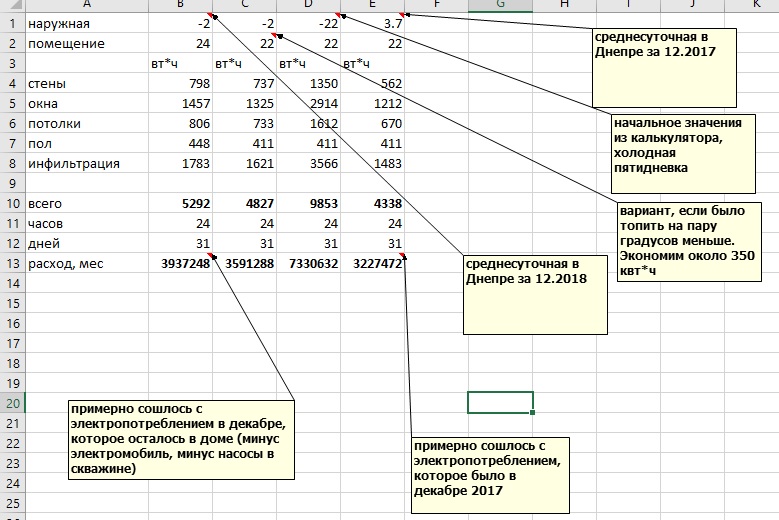The image size is (779, 520).
Task: Click comment 'среднесуточная в Днепре за 12.2018'
Action: click(535, 295)
